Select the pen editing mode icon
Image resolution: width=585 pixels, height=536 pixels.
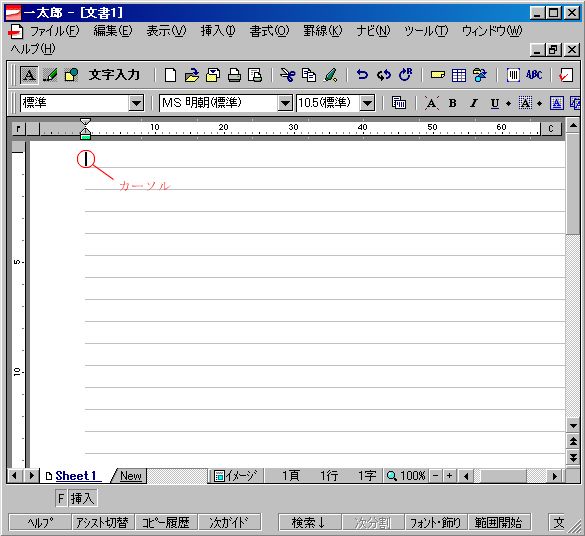[50, 75]
